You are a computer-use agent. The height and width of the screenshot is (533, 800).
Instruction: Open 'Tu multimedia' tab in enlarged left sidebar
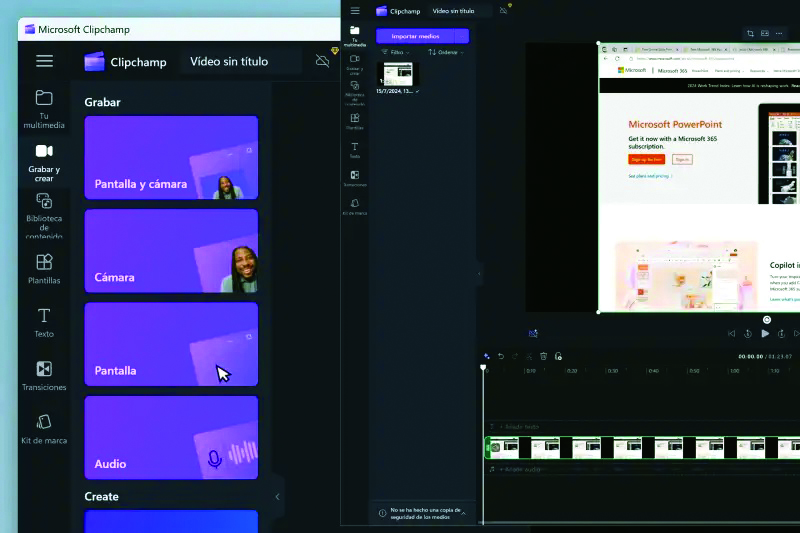tap(44, 109)
